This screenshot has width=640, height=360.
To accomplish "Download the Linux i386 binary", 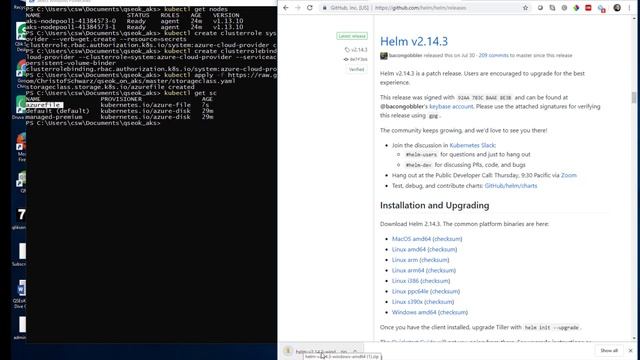I will [405, 281].
